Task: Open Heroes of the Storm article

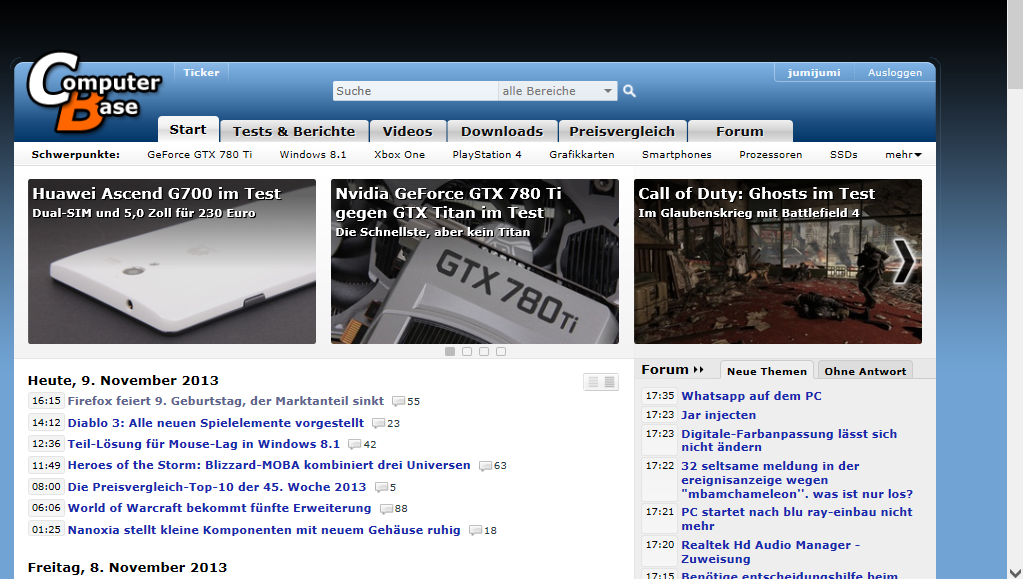Action: tap(269, 465)
